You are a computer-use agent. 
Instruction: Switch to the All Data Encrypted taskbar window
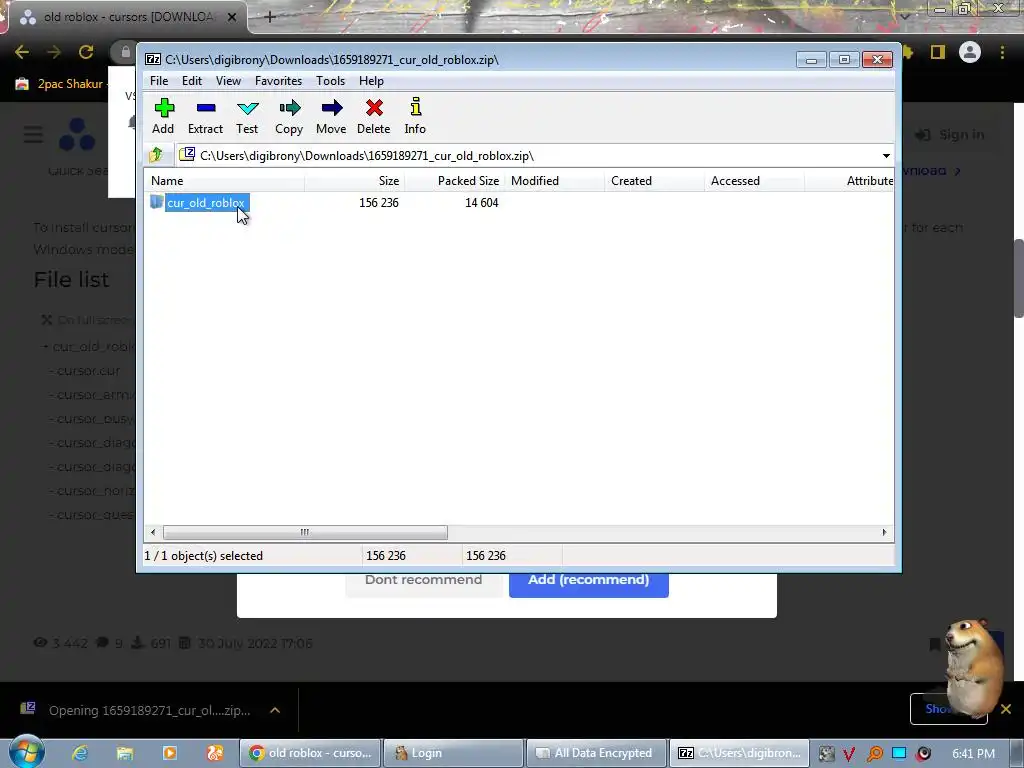point(596,753)
